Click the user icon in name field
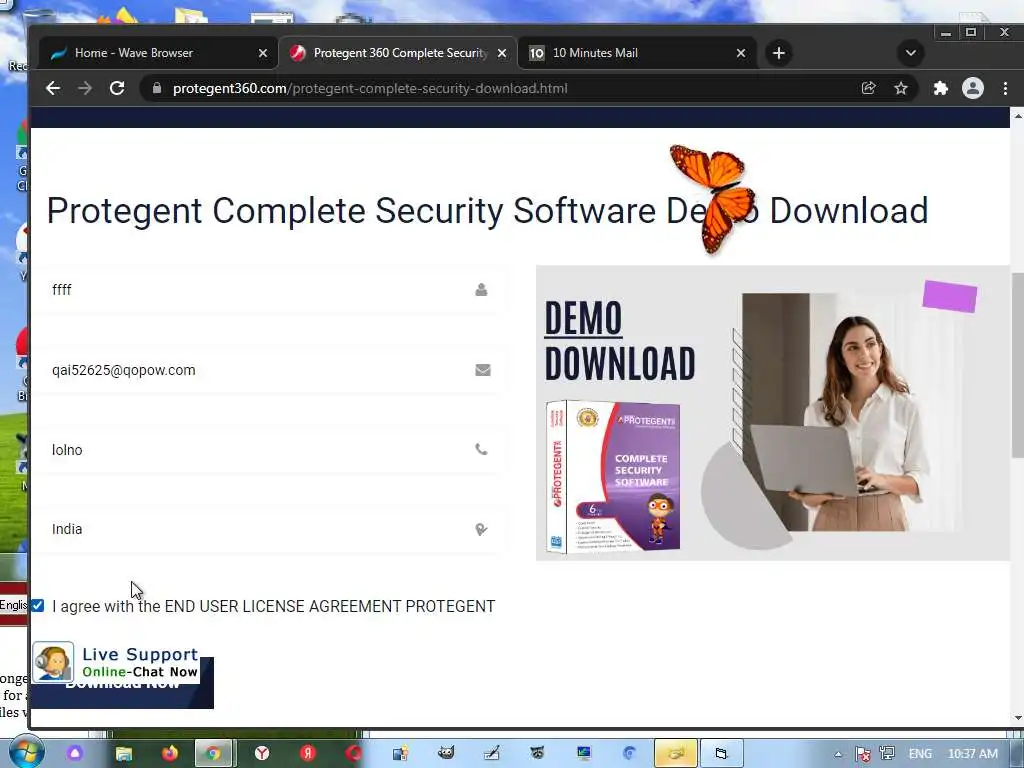 point(481,289)
